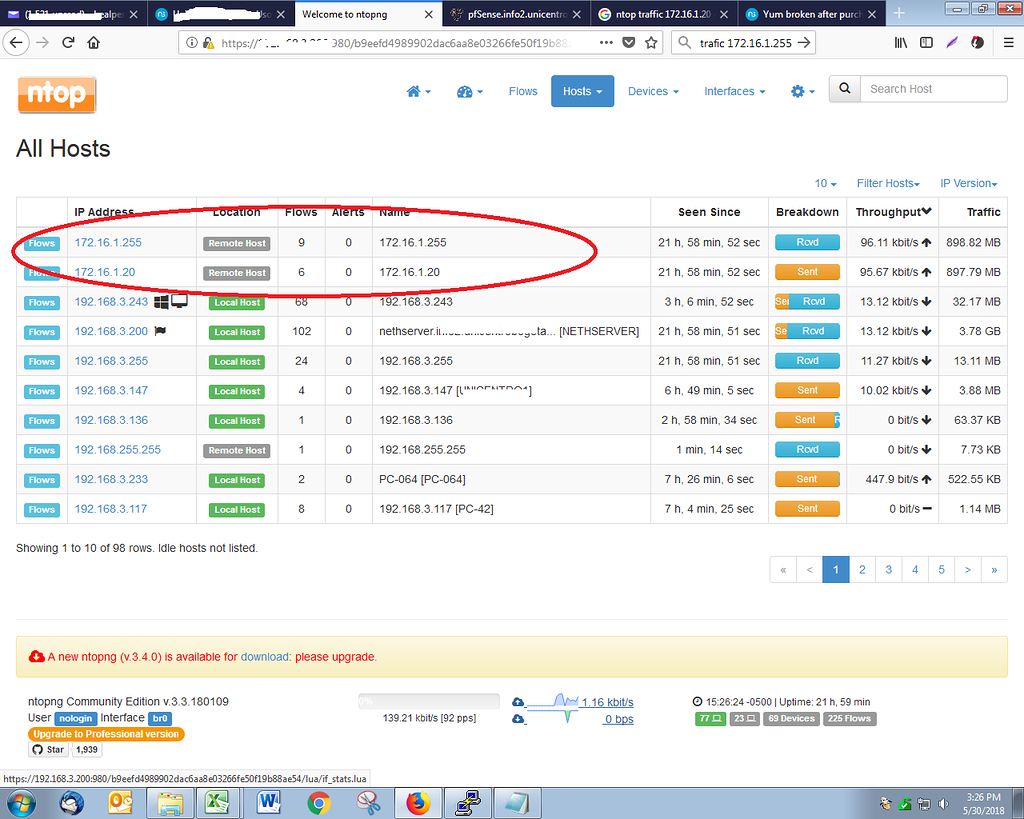The width and height of the screenshot is (1024, 819).
Task: Click Upgrade to Professional version button
Action: tap(106, 734)
